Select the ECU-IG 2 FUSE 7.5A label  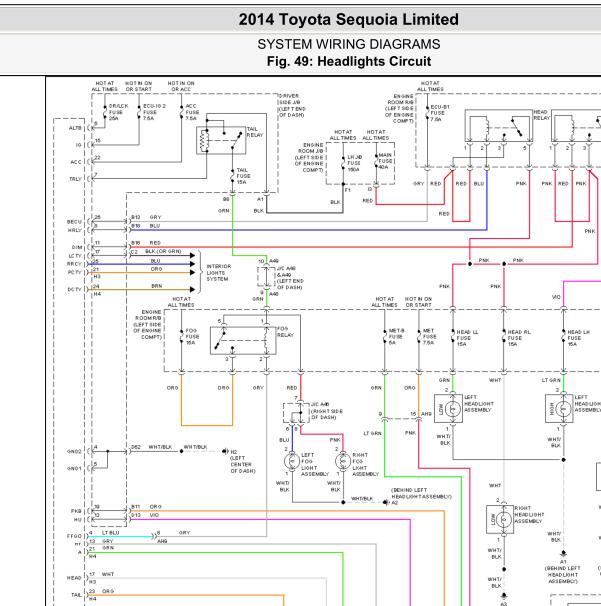154,112
